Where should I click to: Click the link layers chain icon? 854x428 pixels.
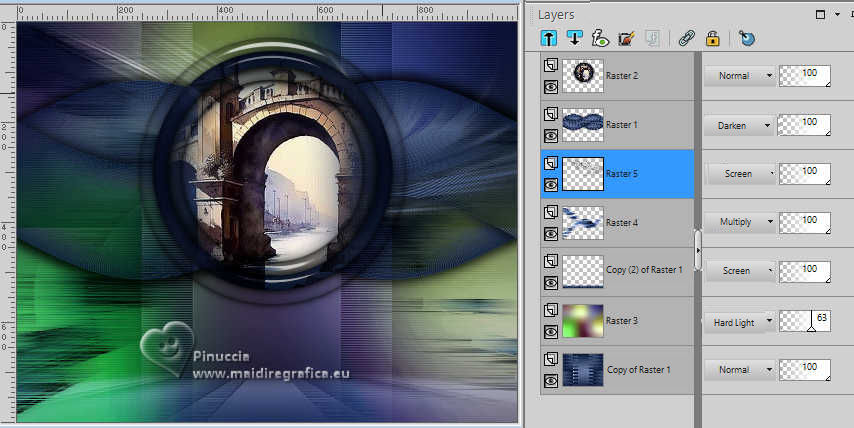[x=687, y=38]
